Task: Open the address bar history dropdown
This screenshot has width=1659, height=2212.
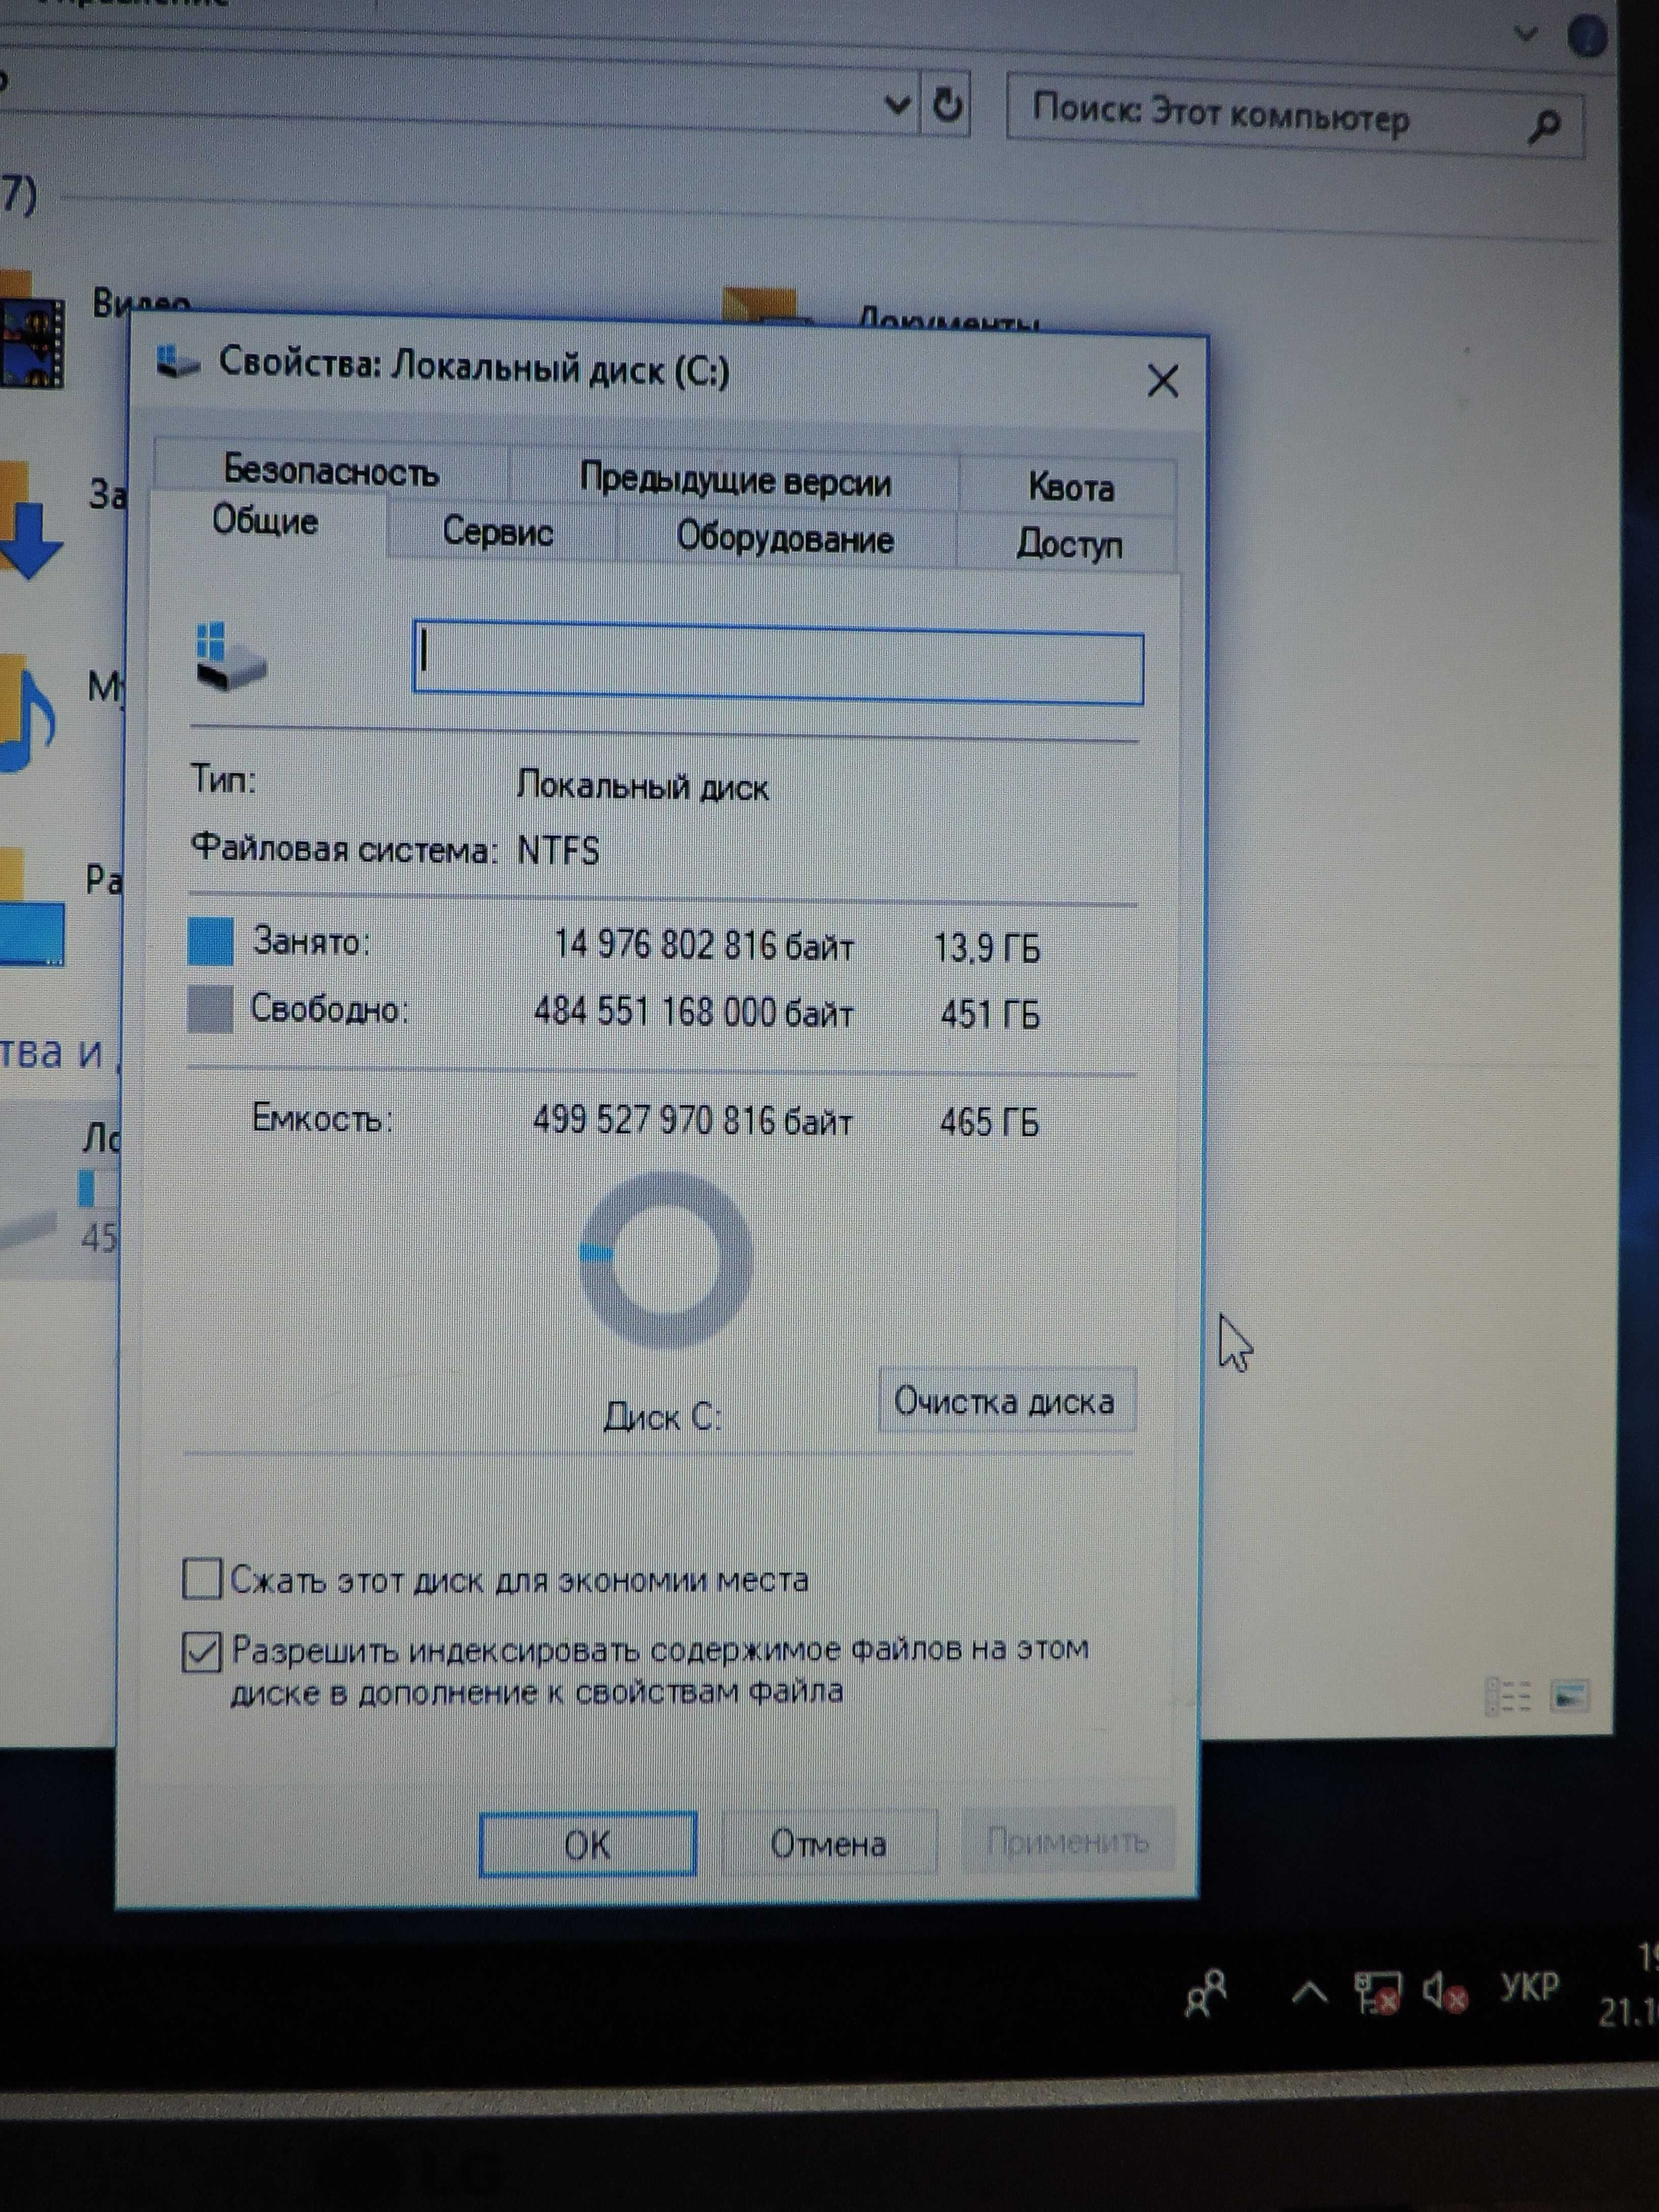Action: pos(898,103)
